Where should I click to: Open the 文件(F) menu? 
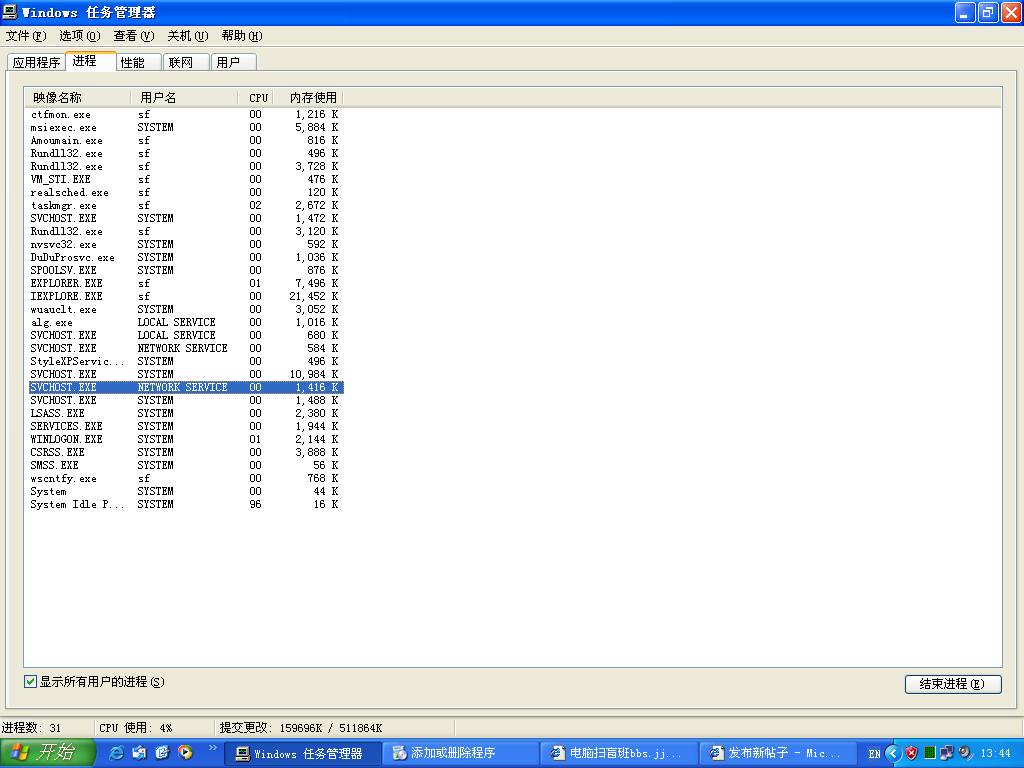(25, 36)
